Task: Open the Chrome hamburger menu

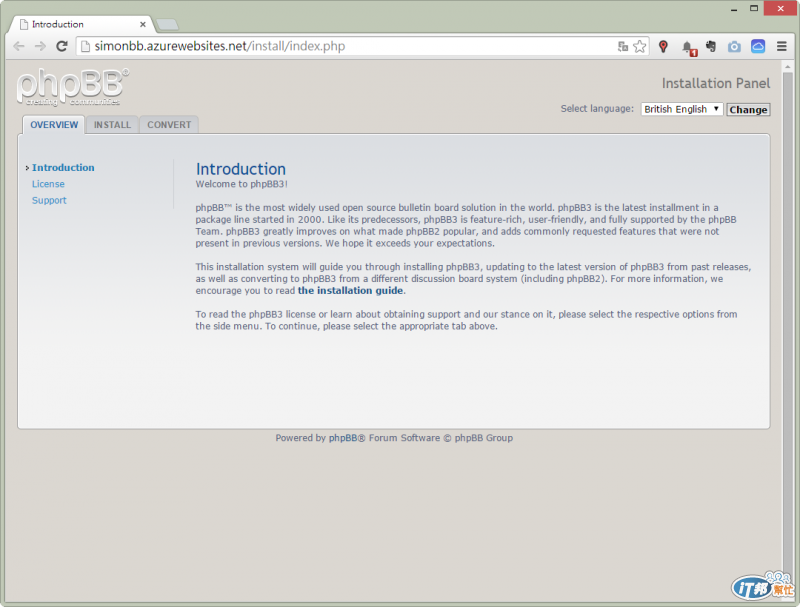Action: click(782, 46)
